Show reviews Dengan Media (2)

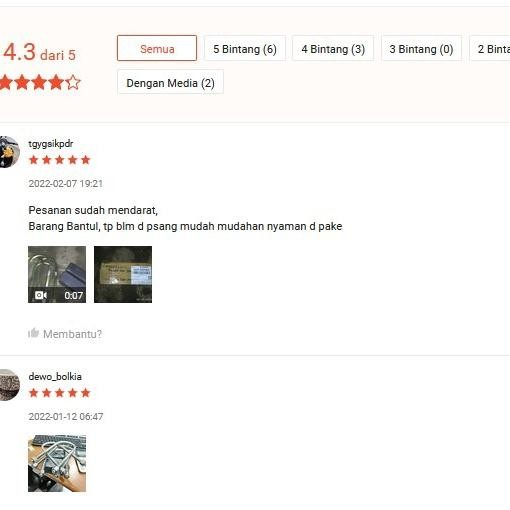tap(170, 82)
